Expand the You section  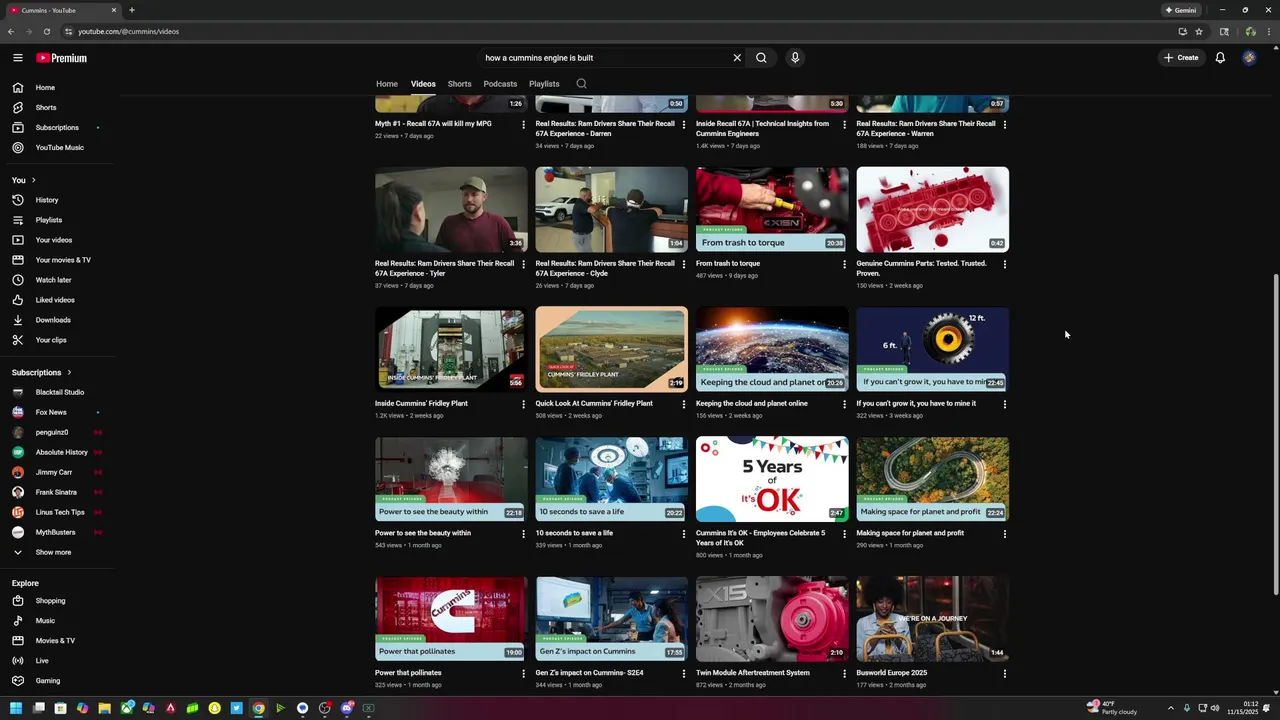point(24,180)
